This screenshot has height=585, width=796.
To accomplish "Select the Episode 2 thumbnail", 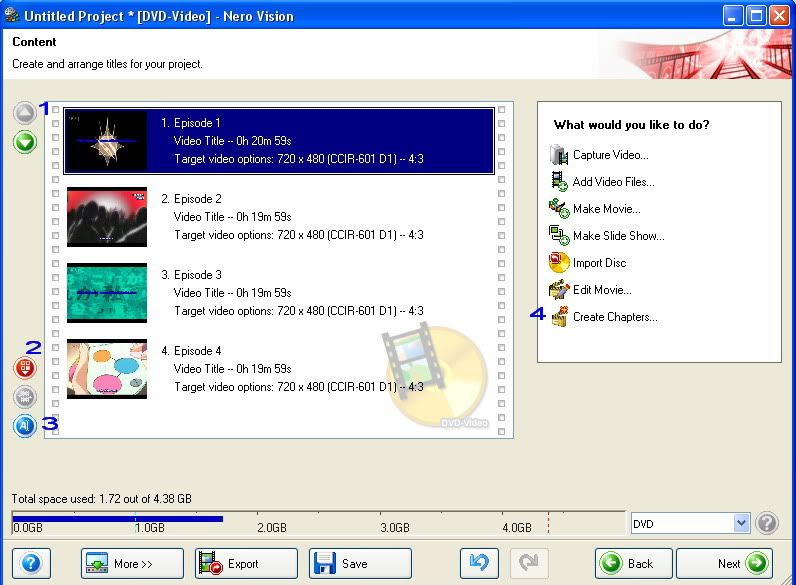I will tap(107, 217).
